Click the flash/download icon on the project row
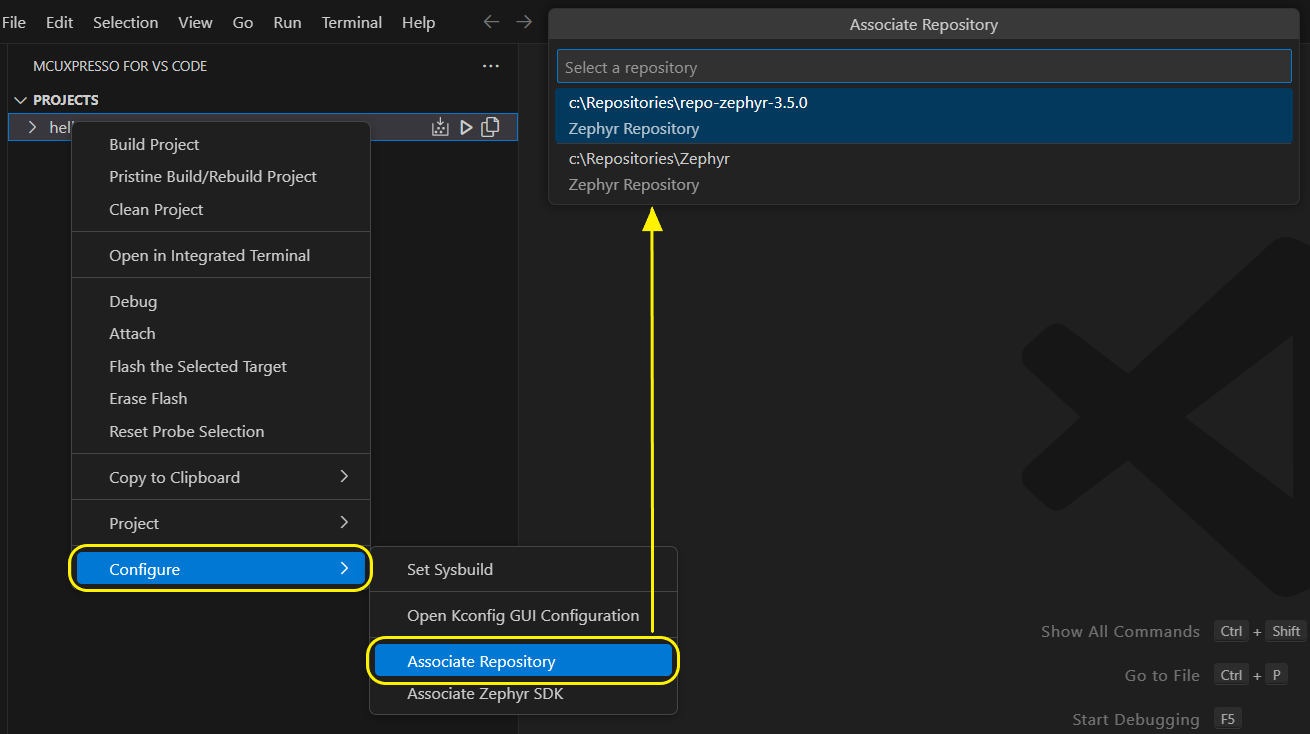 pyautogui.click(x=440, y=126)
